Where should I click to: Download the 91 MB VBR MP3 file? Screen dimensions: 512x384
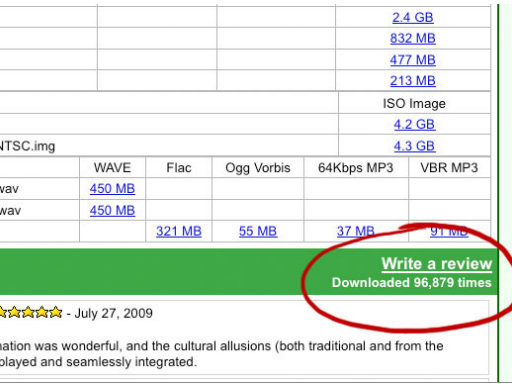pyautogui.click(x=449, y=232)
